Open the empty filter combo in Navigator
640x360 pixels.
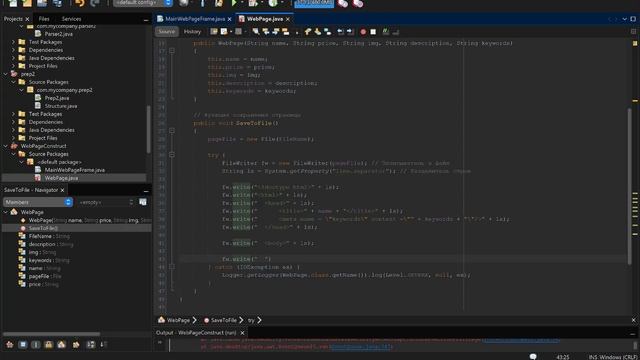tap(106, 202)
